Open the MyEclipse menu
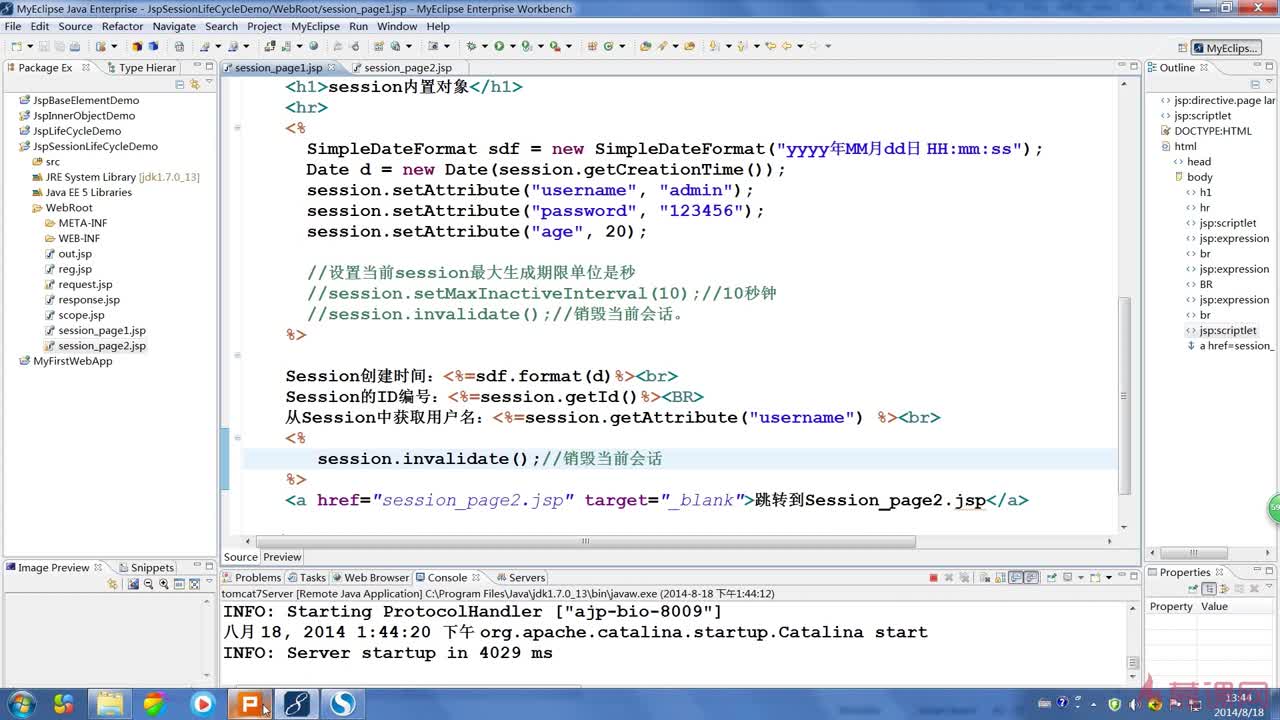Viewport: 1280px width, 720px height. (x=315, y=26)
